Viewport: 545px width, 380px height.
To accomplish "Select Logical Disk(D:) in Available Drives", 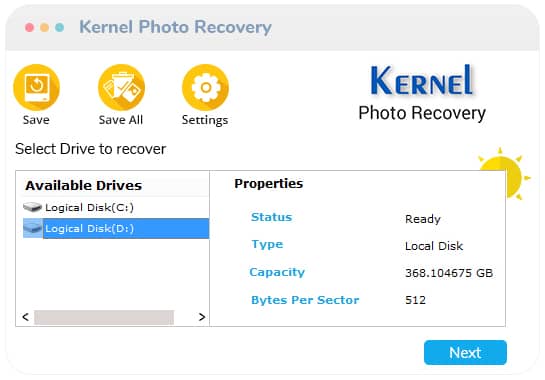I will click(x=116, y=228).
